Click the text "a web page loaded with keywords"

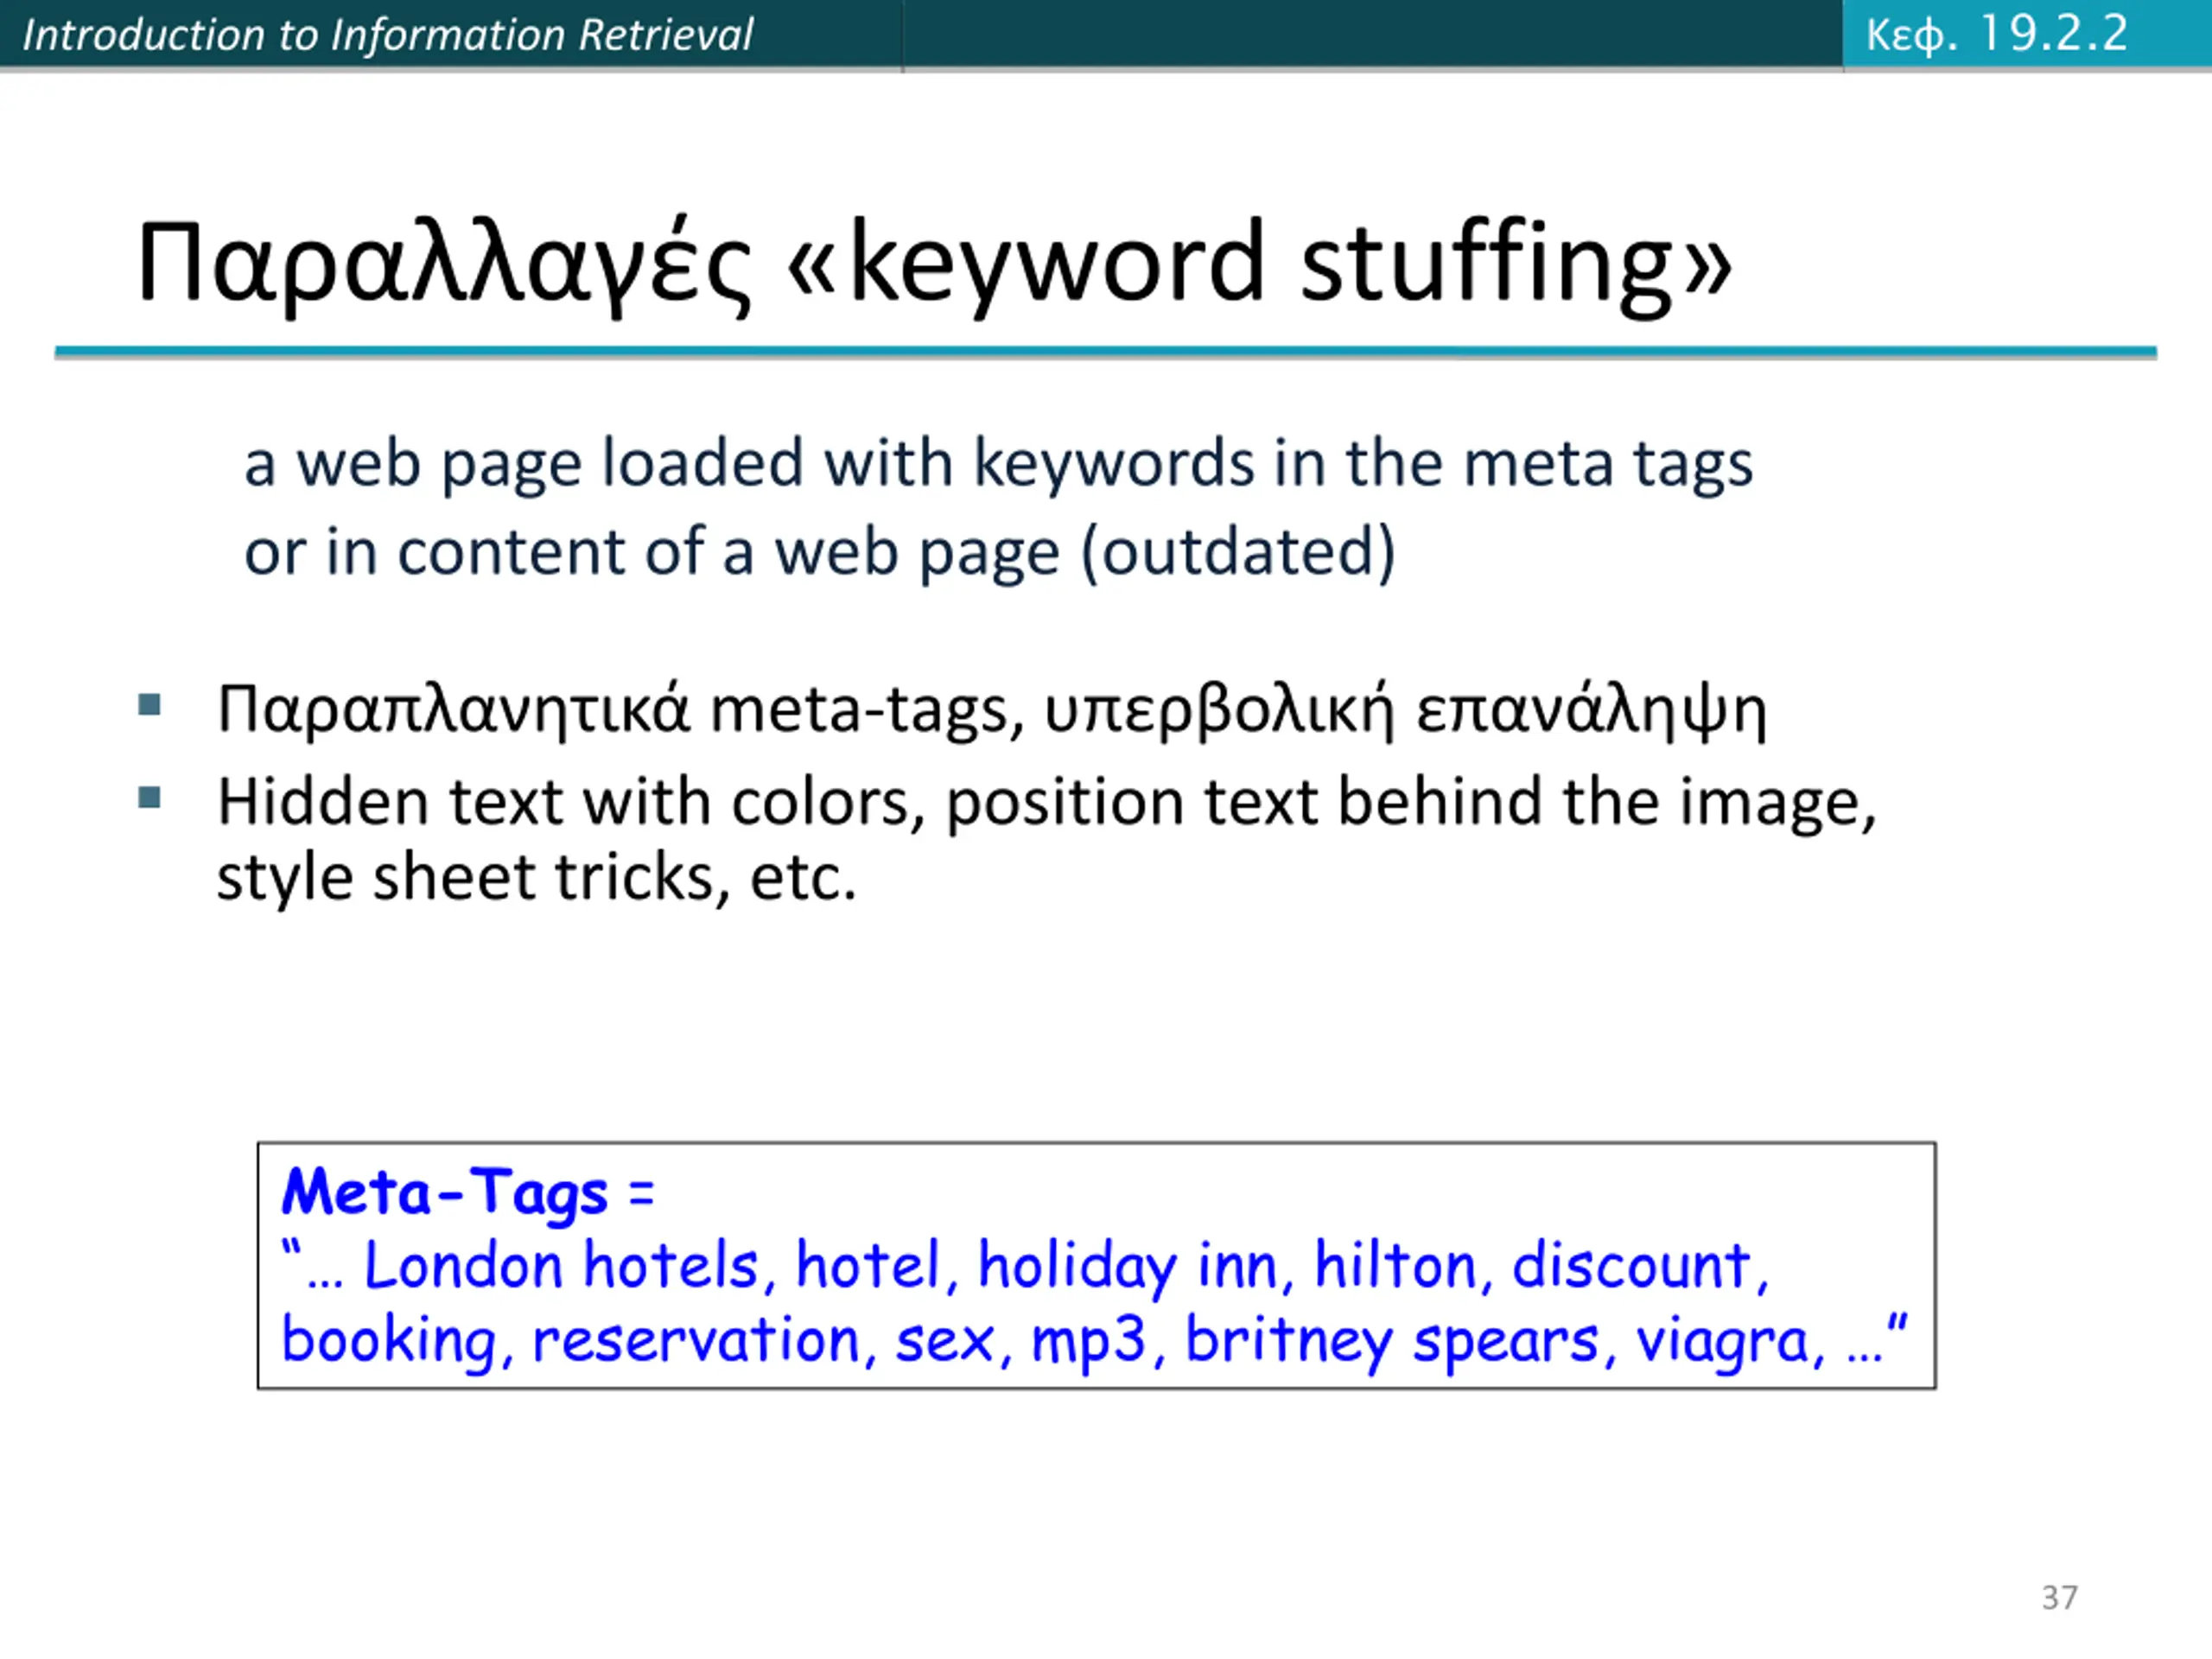tap(749, 464)
